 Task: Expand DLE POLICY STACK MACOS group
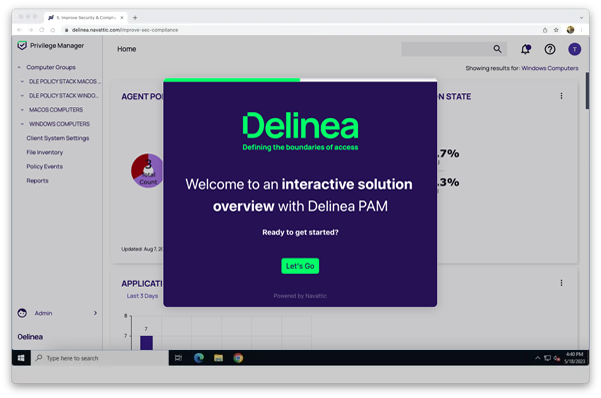(22, 81)
